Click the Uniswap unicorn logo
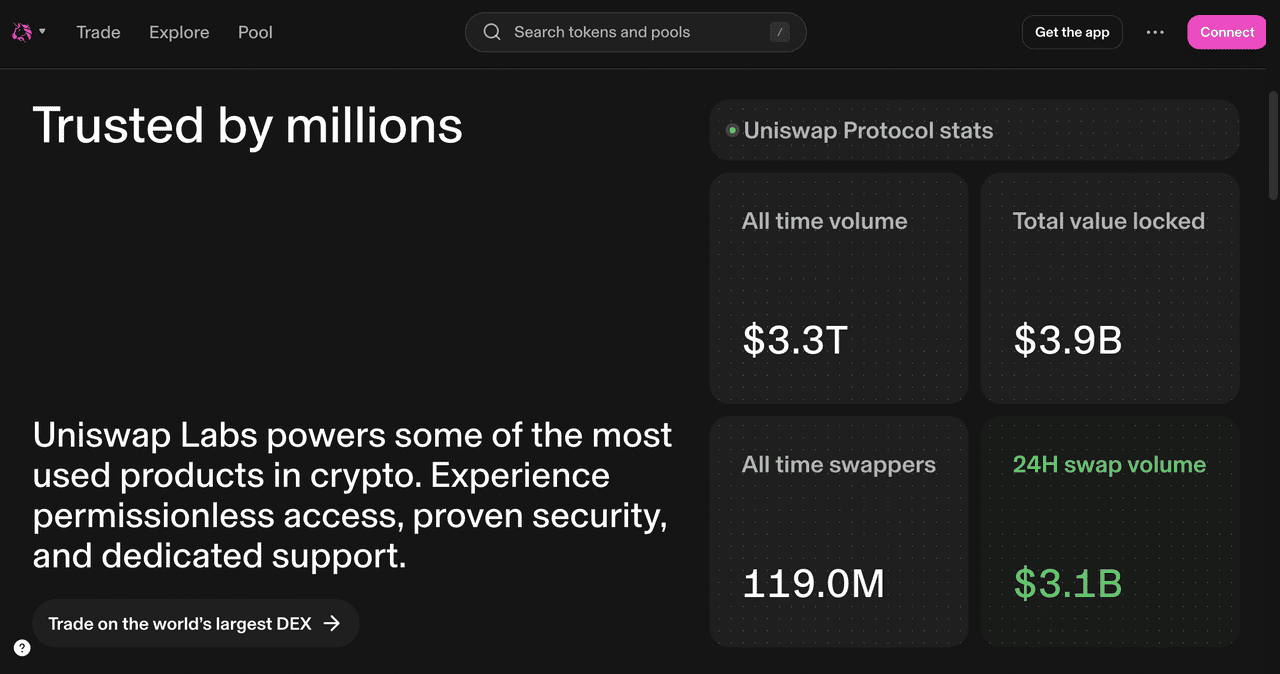The image size is (1280, 674). [x=22, y=32]
